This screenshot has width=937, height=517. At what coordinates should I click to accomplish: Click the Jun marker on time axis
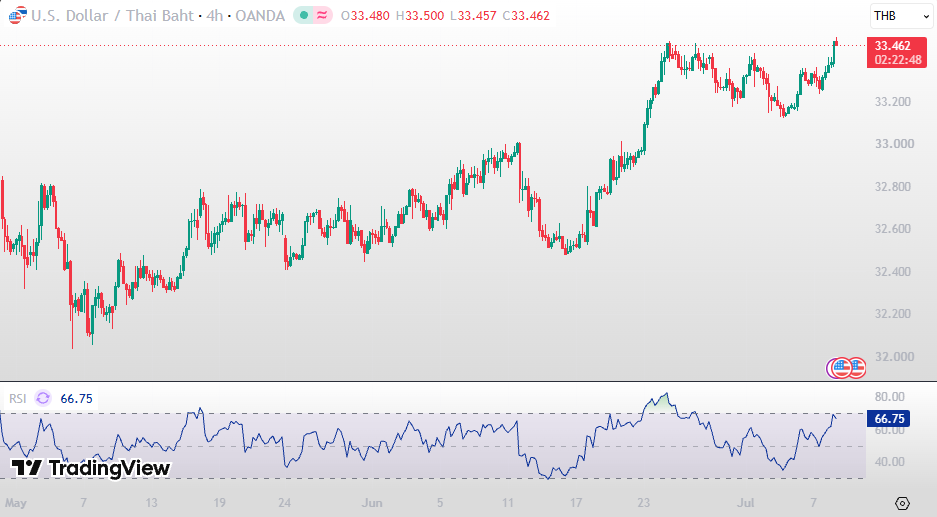point(372,503)
